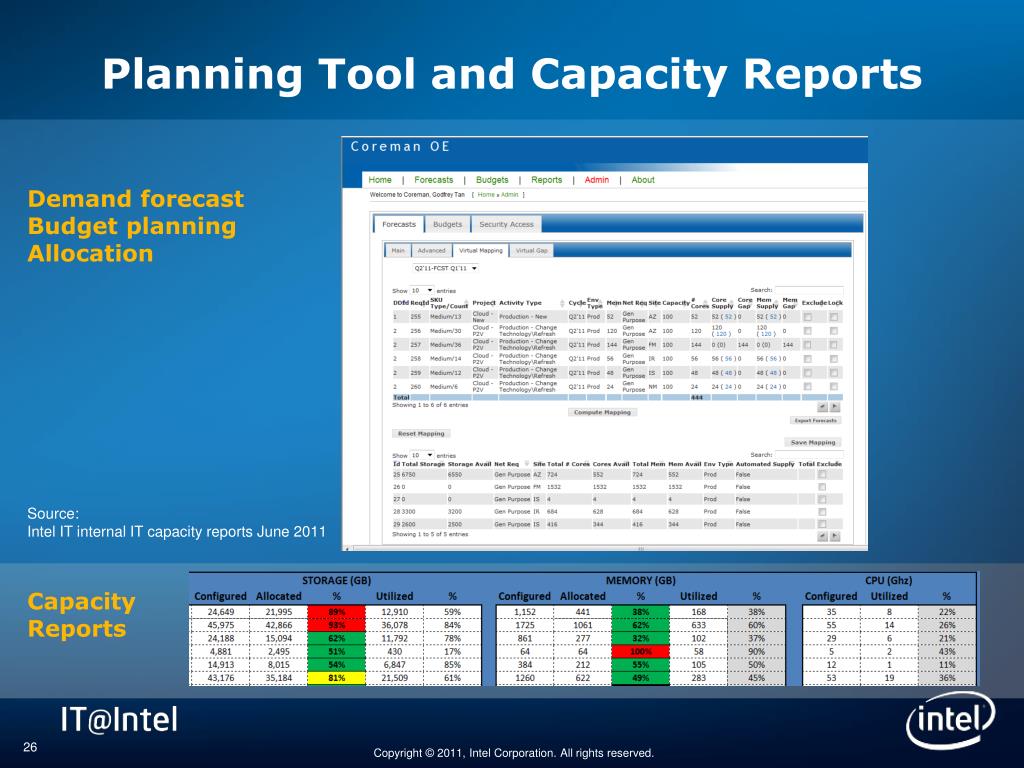Check Exclude for Id 25 supply row
This screenshot has width=1024, height=768.
(822, 475)
